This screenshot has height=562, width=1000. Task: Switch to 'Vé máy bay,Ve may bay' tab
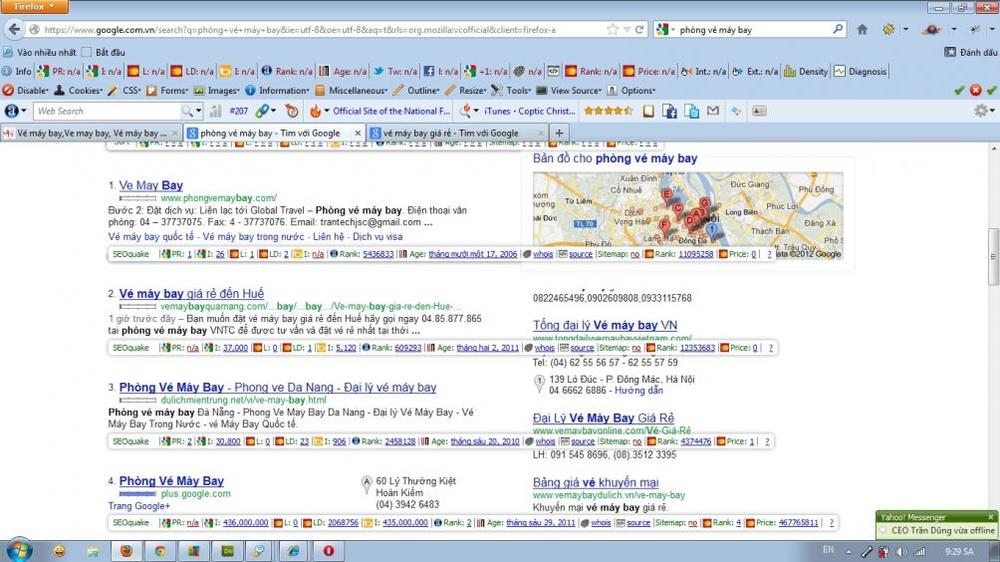[91, 133]
